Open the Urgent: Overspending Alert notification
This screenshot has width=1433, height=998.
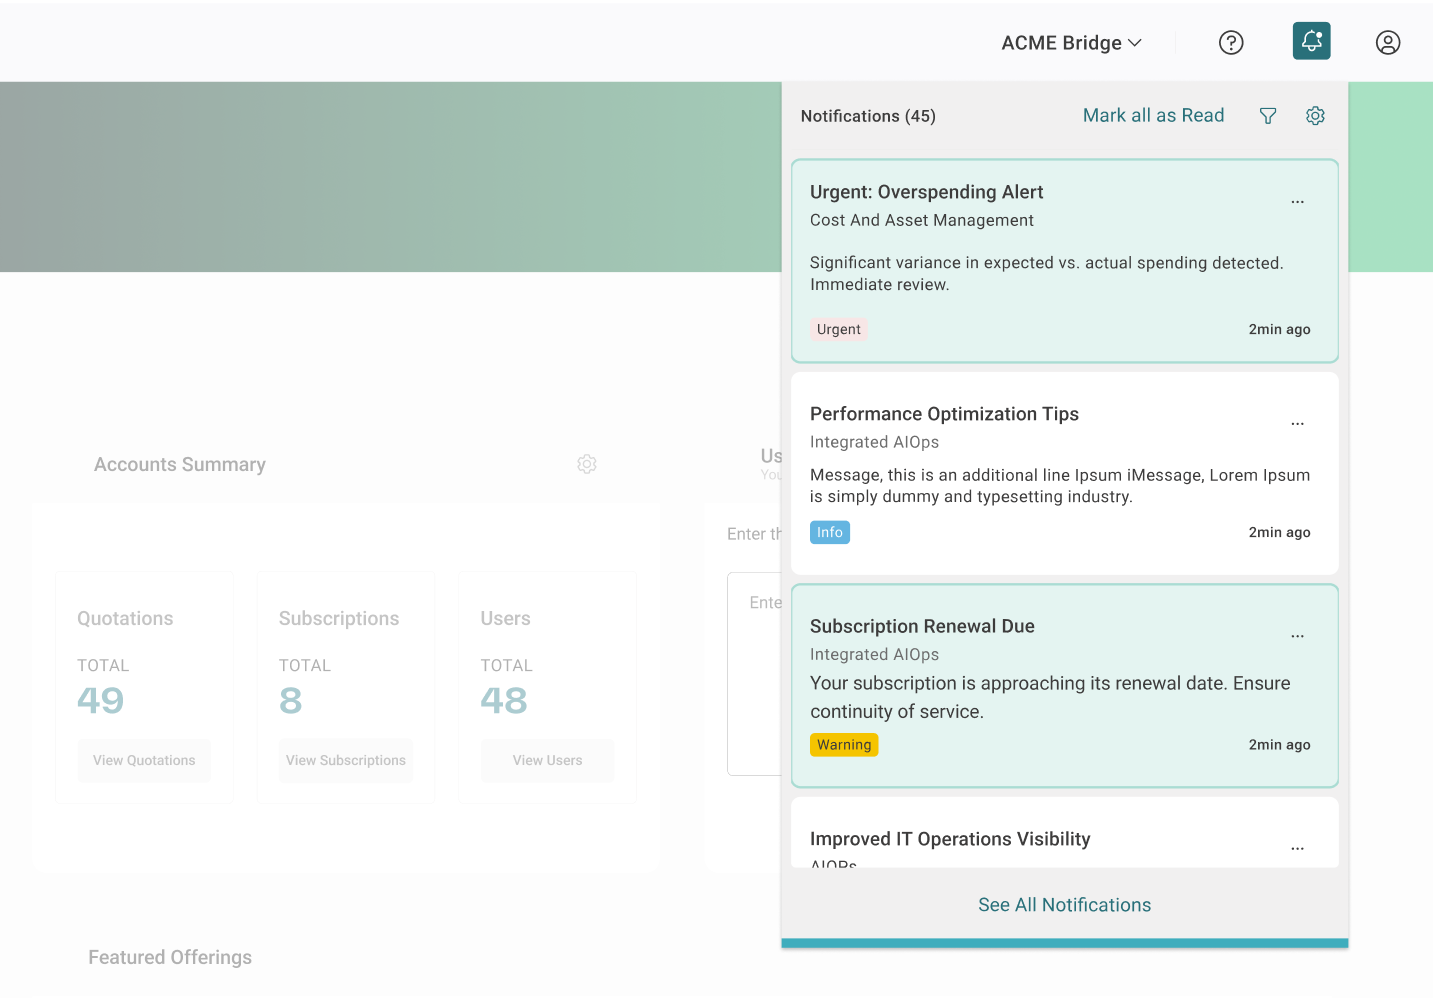click(x=1064, y=261)
